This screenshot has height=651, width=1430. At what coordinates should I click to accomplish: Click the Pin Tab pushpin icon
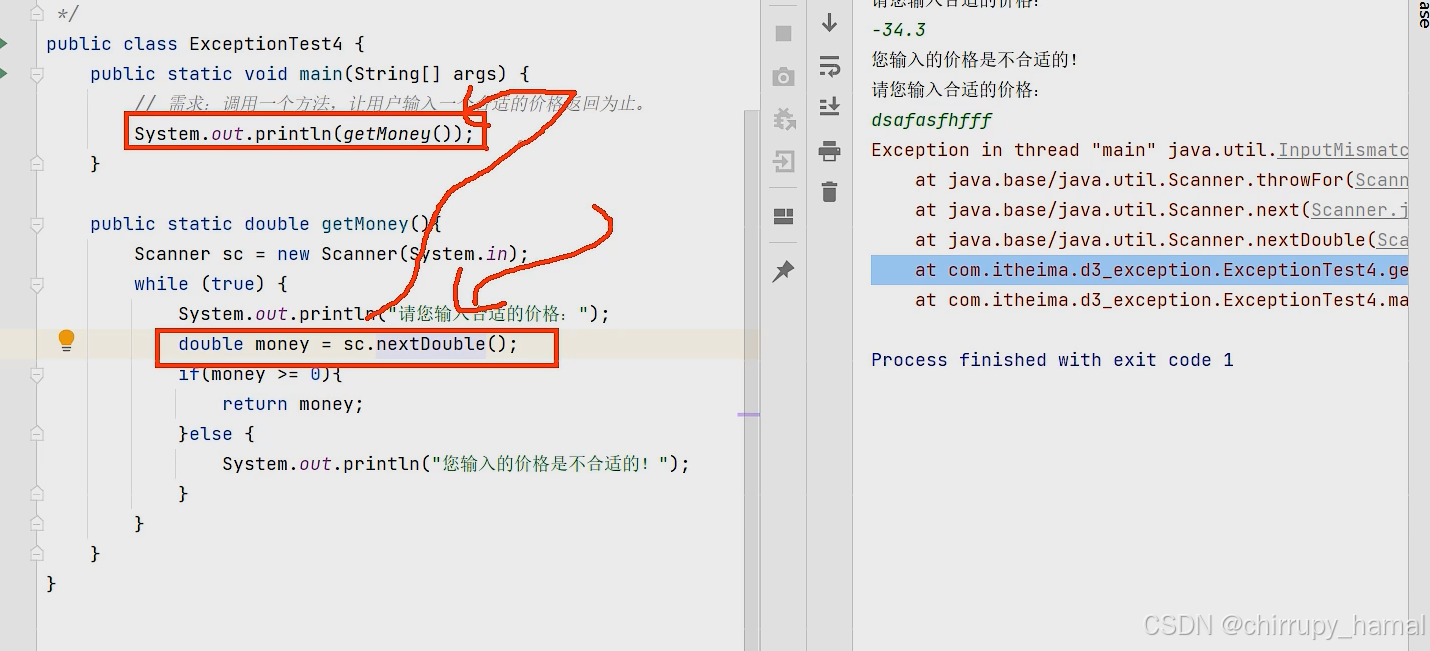(784, 271)
